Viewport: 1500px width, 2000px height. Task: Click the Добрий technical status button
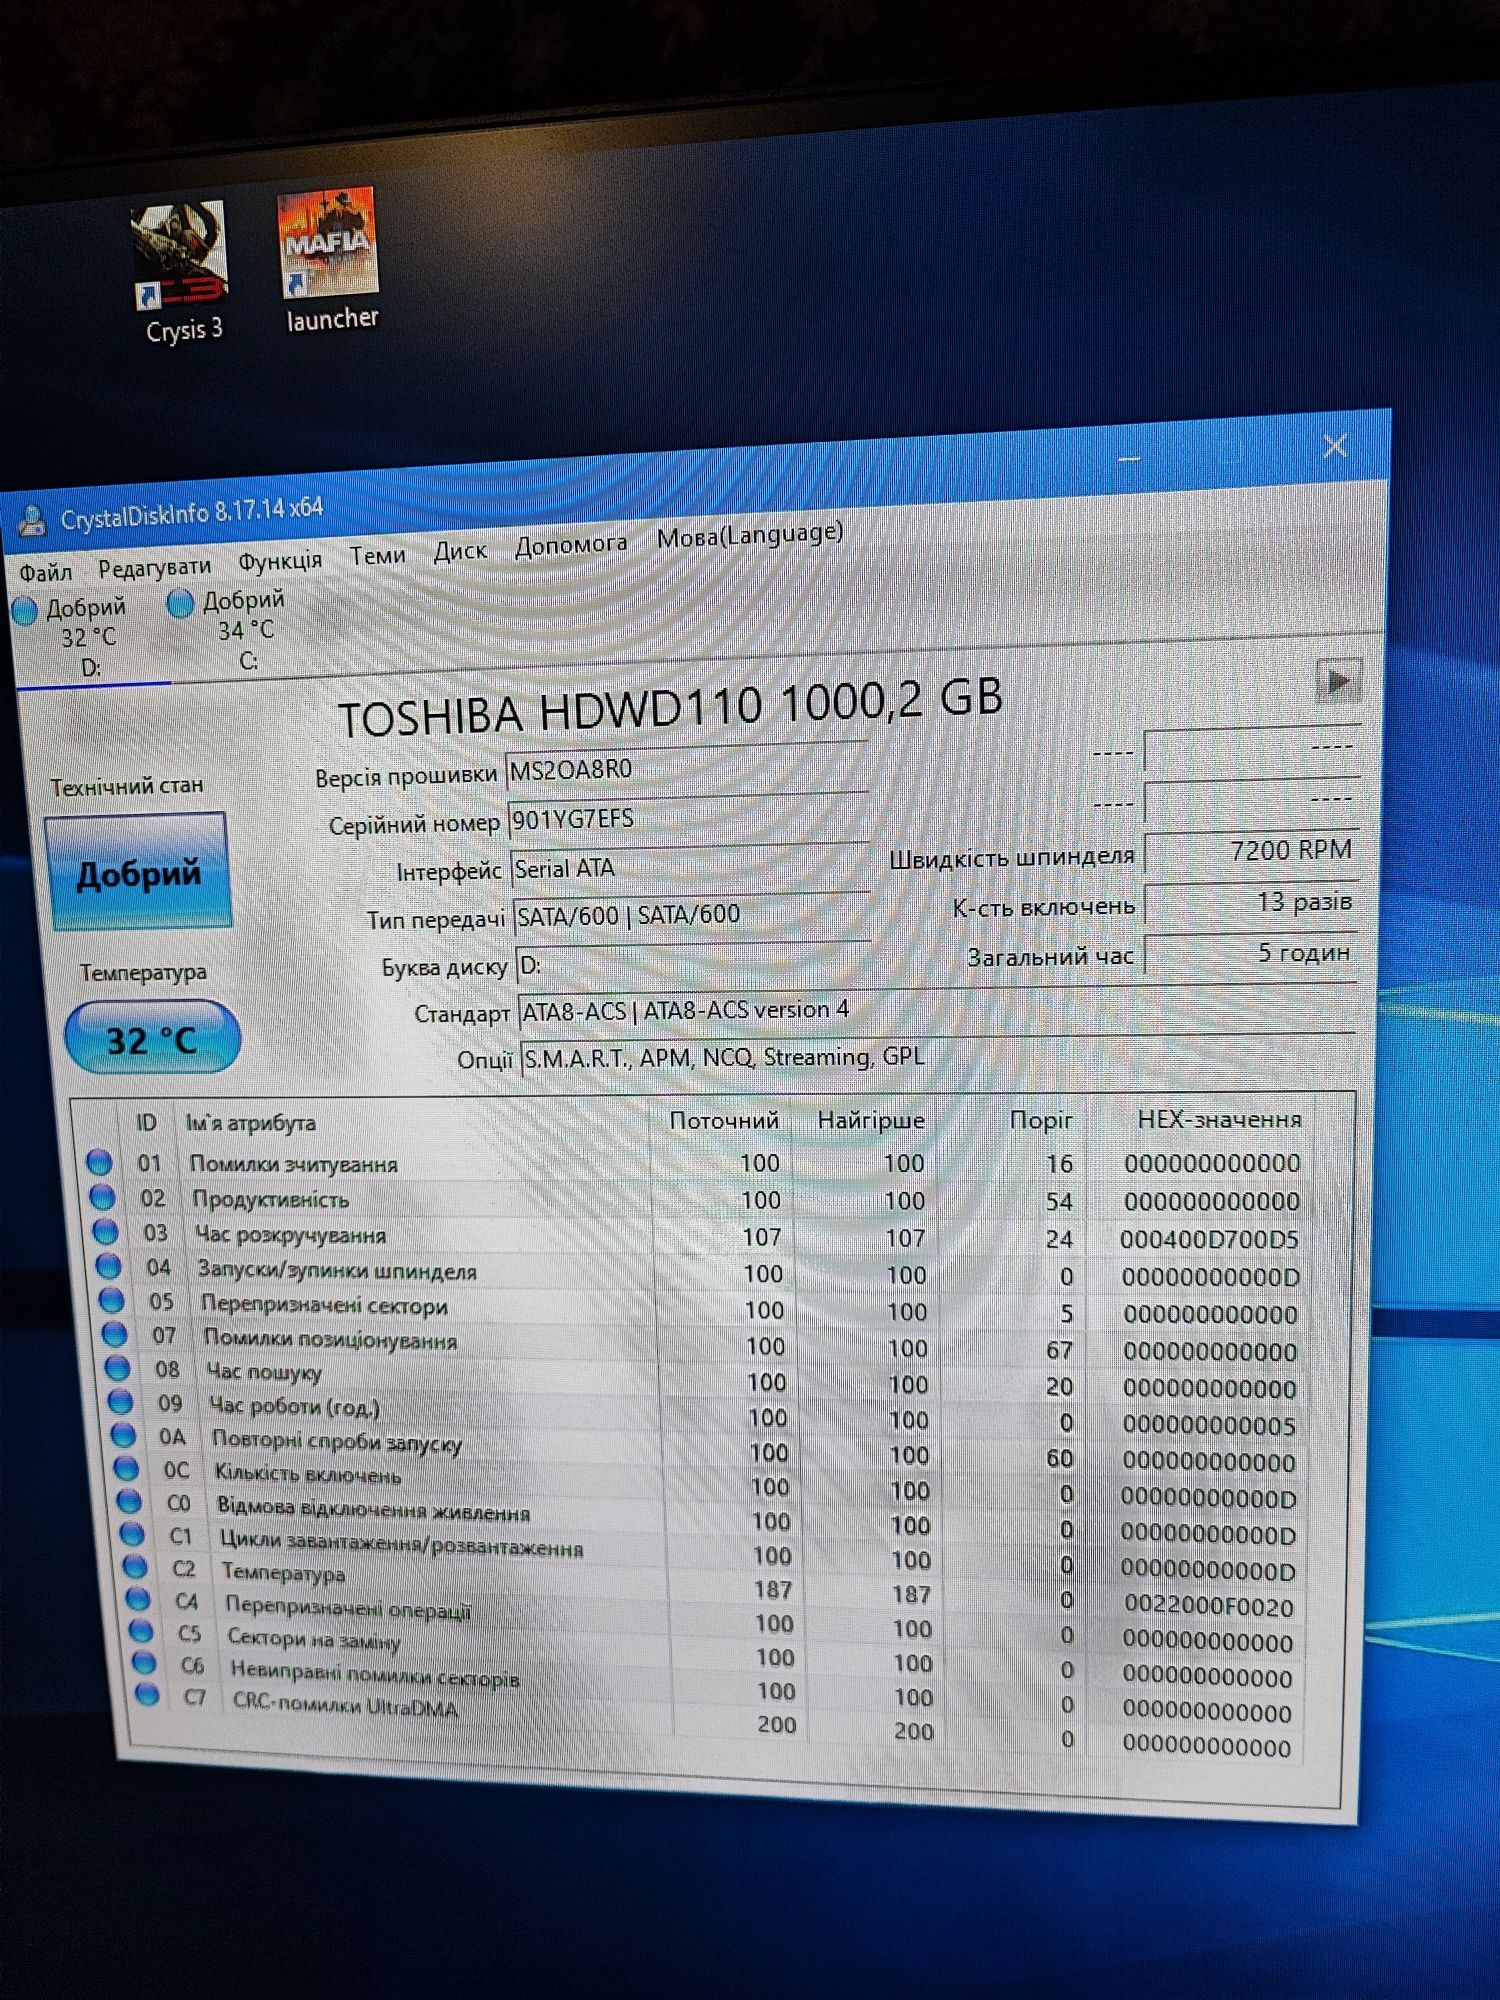[139, 873]
